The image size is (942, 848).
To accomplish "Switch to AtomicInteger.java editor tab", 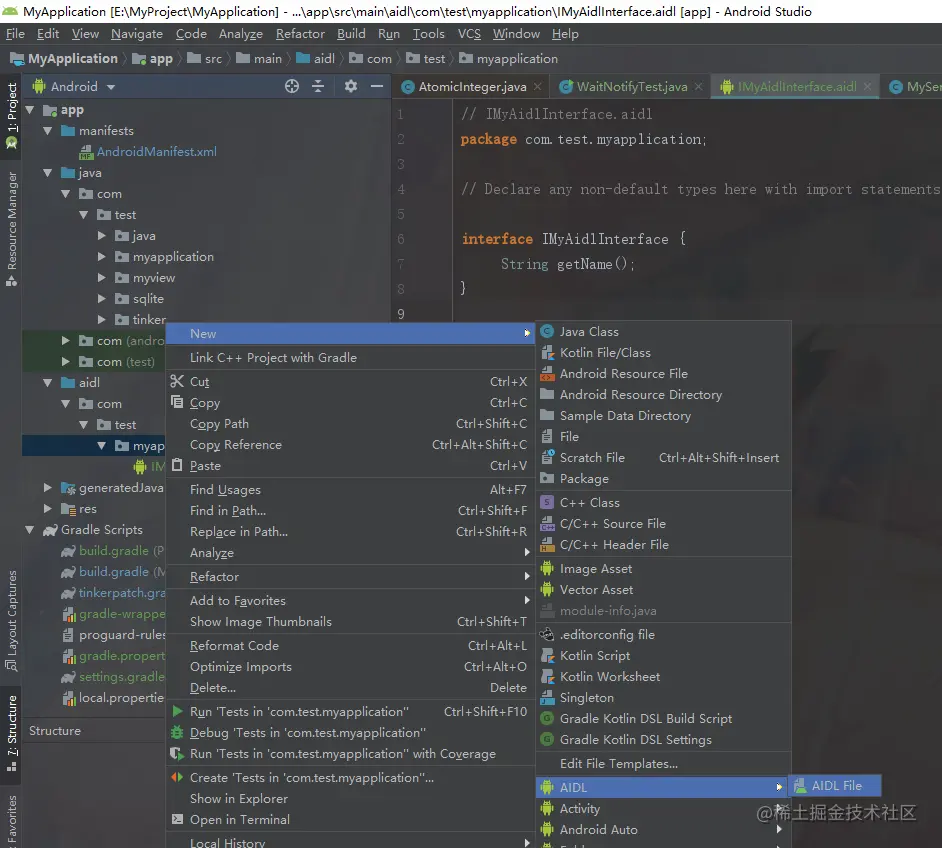I will [472, 87].
